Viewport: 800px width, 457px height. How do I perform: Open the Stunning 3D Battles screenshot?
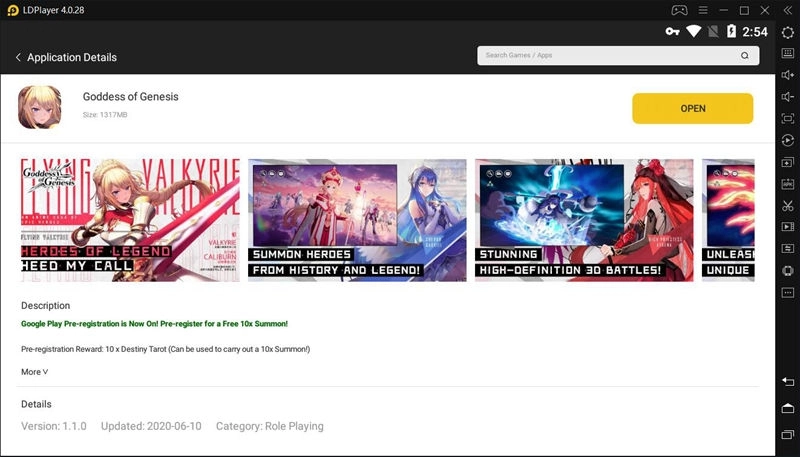(584, 220)
